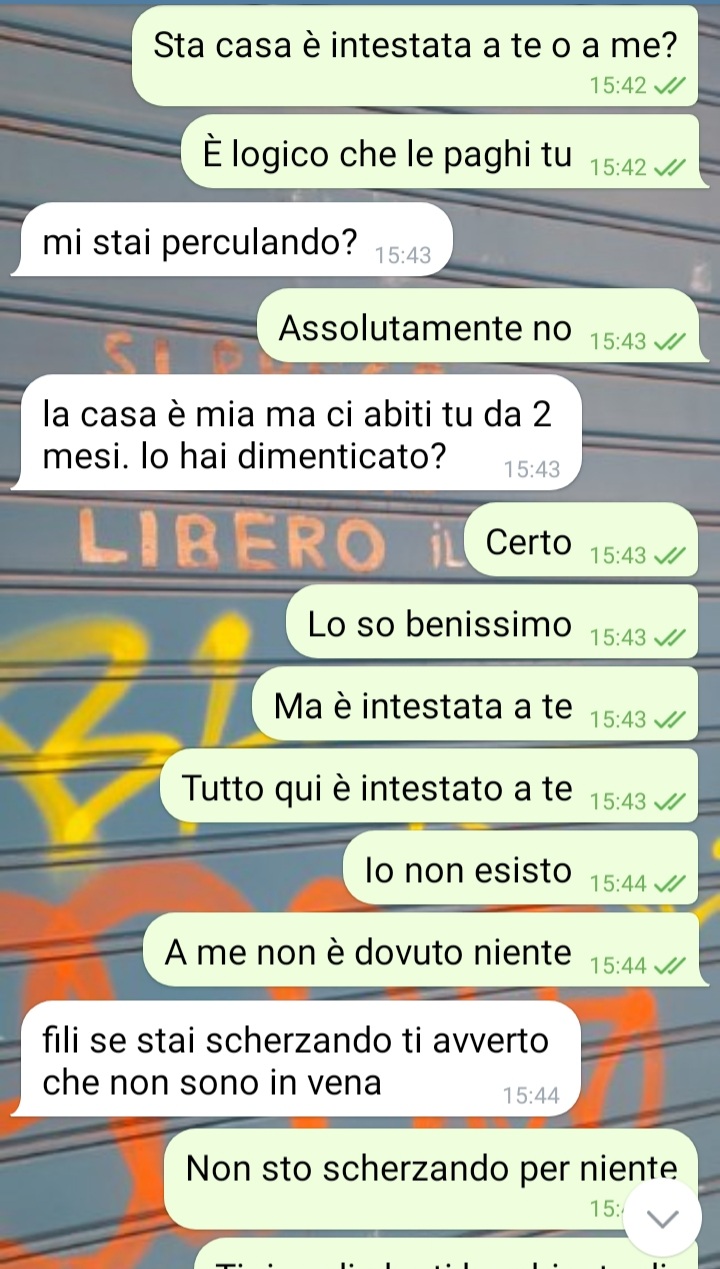The image size is (720, 1269).
Task: Tap the 'Certo' reply bubble
Action: coord(583,540)
